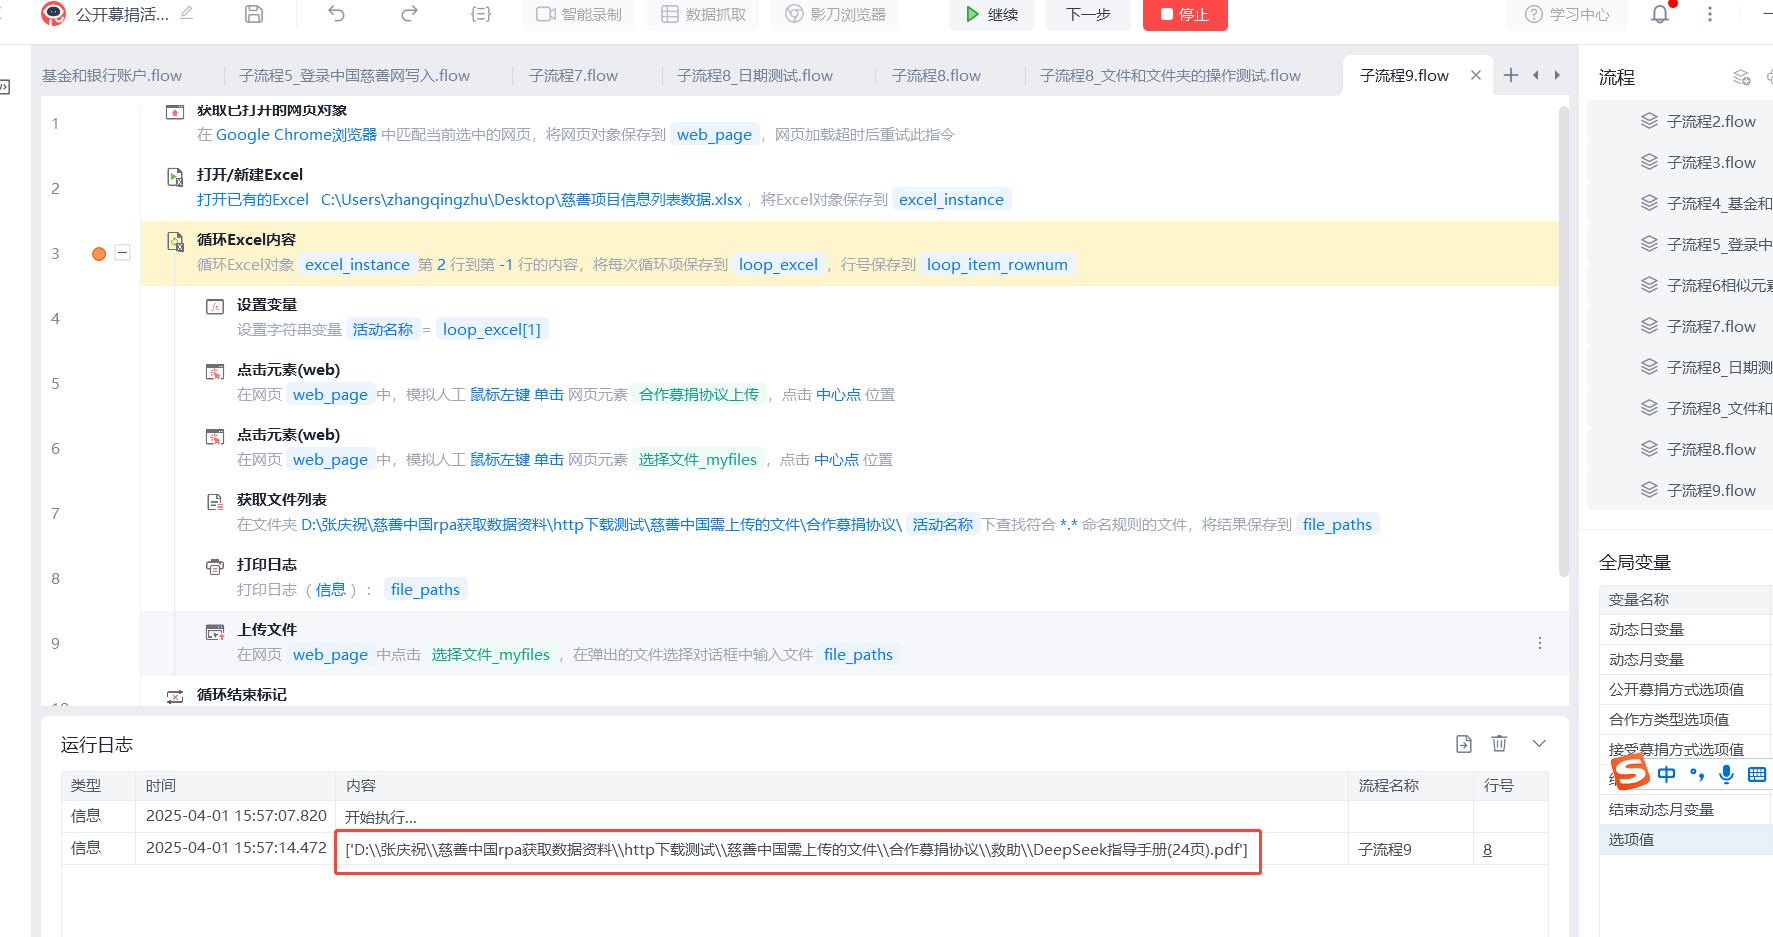Switch to the 子流程8.flow tab
The height and width of the screenshot is (937, 1773).
tap(936, 76)
